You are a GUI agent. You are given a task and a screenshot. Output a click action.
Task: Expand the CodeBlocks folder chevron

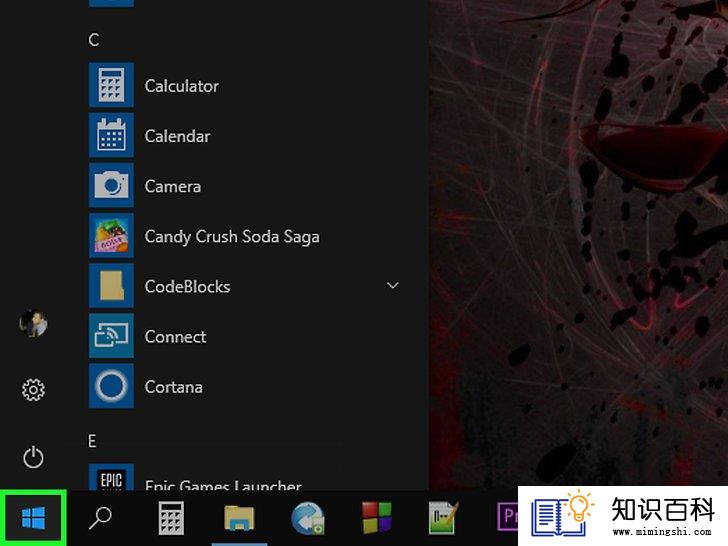click(x=393, y=286)
